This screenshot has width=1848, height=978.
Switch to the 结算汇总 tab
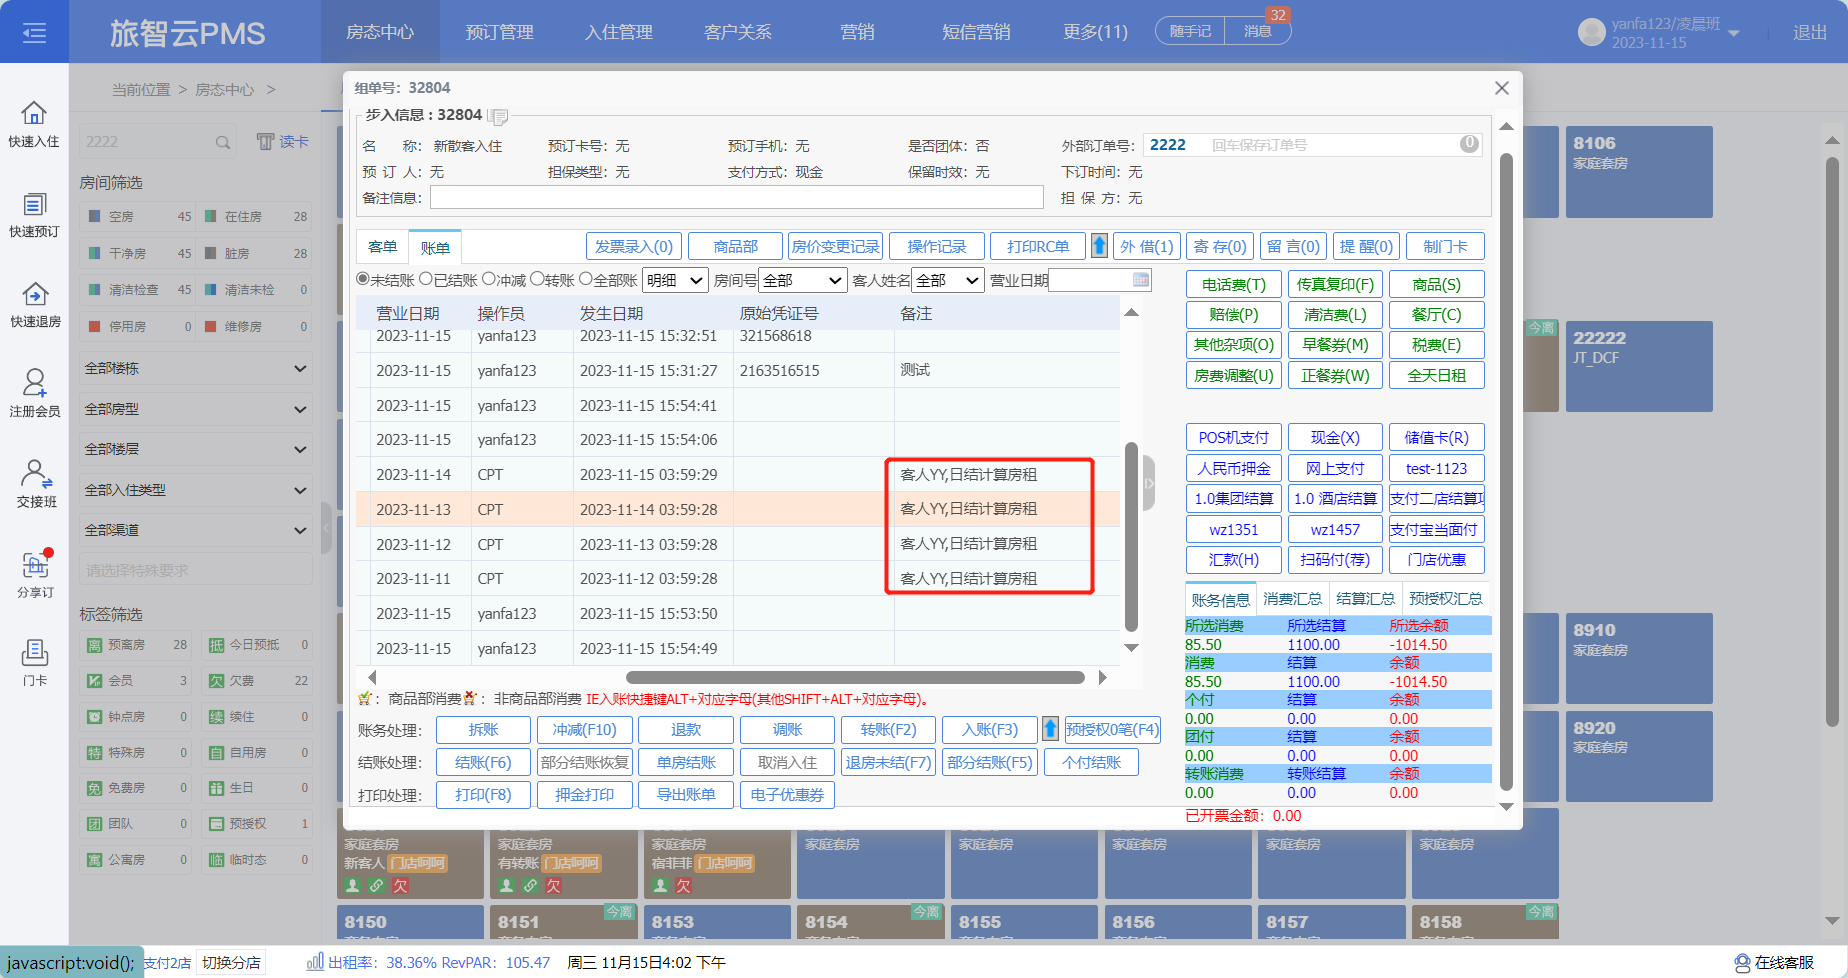(x=1365, y=599)
